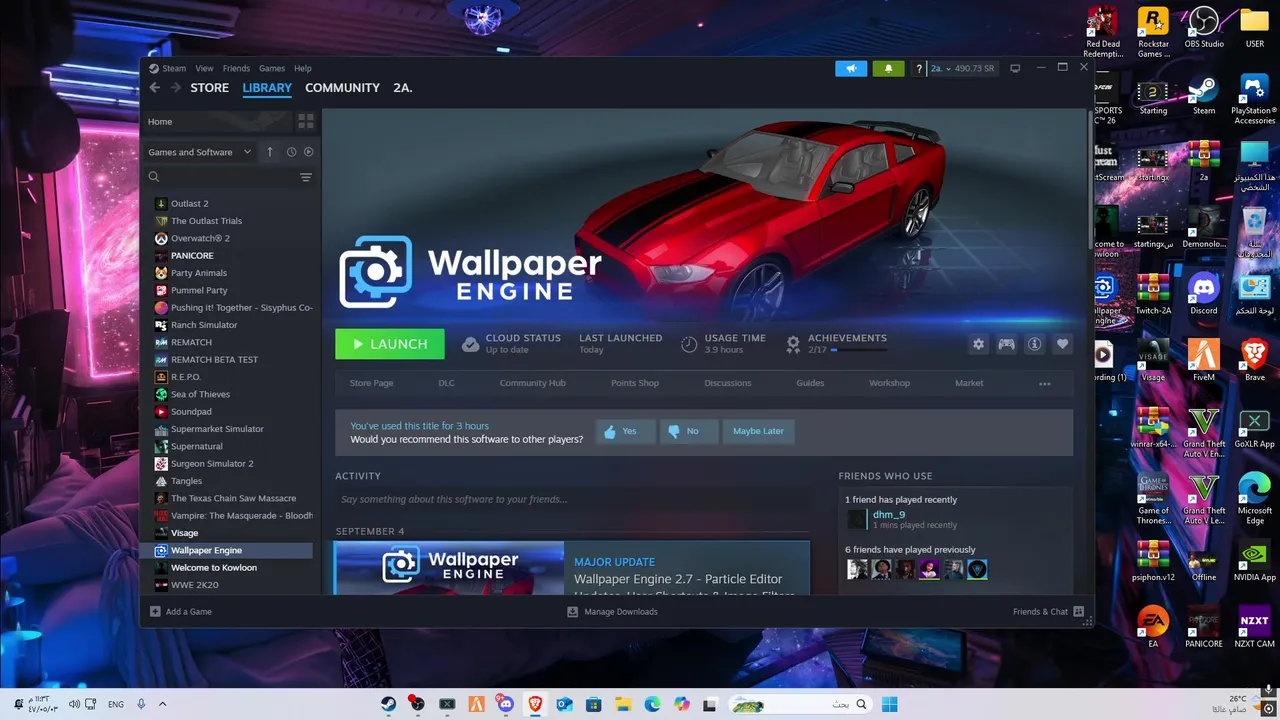Image resolution: width=1280 pixels, height=720 pixels.
Task: Expand Games and Software dropdown
Action: [200, 152]
